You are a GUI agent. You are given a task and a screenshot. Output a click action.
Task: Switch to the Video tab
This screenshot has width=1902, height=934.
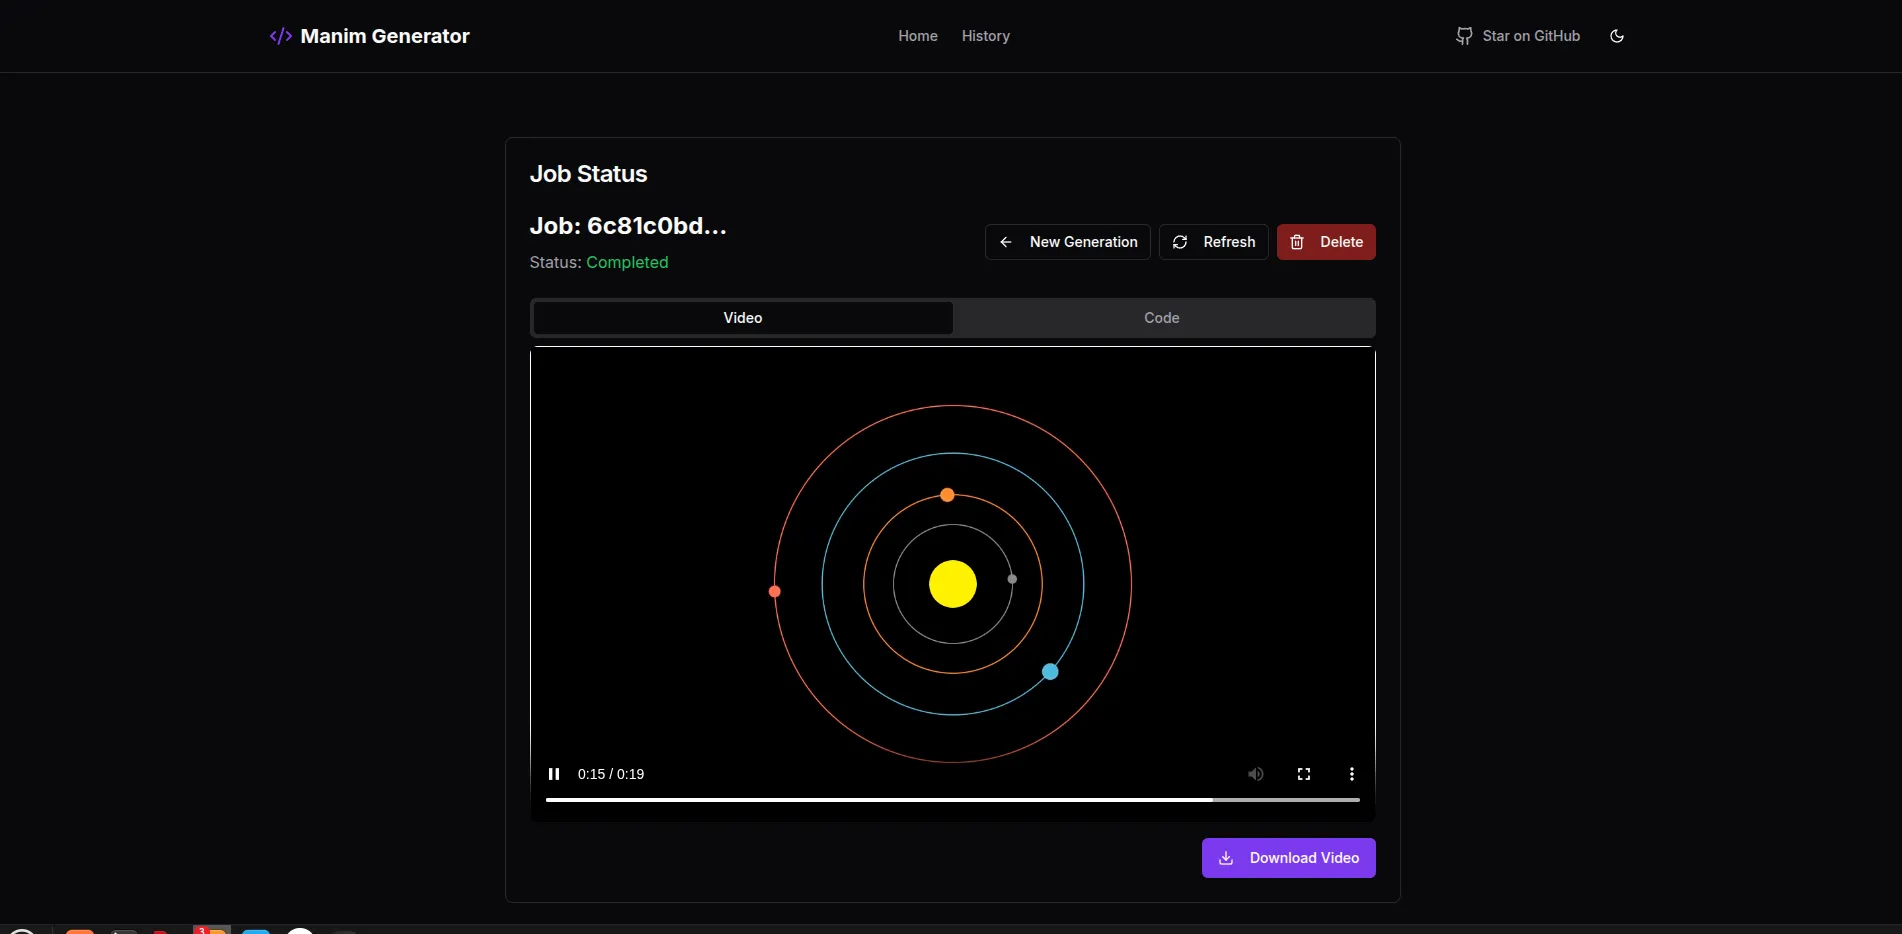[x=743, y=318]
